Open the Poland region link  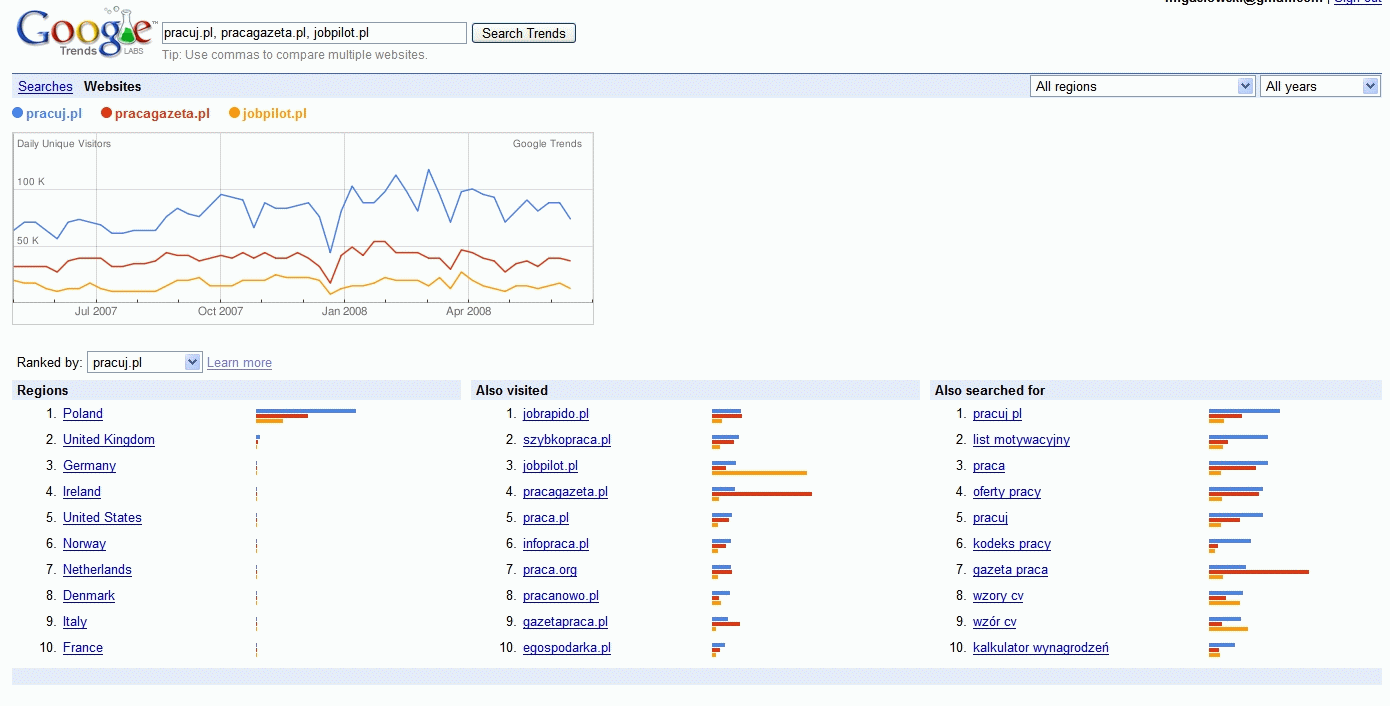pyautogui.click(x=83, y=414)
